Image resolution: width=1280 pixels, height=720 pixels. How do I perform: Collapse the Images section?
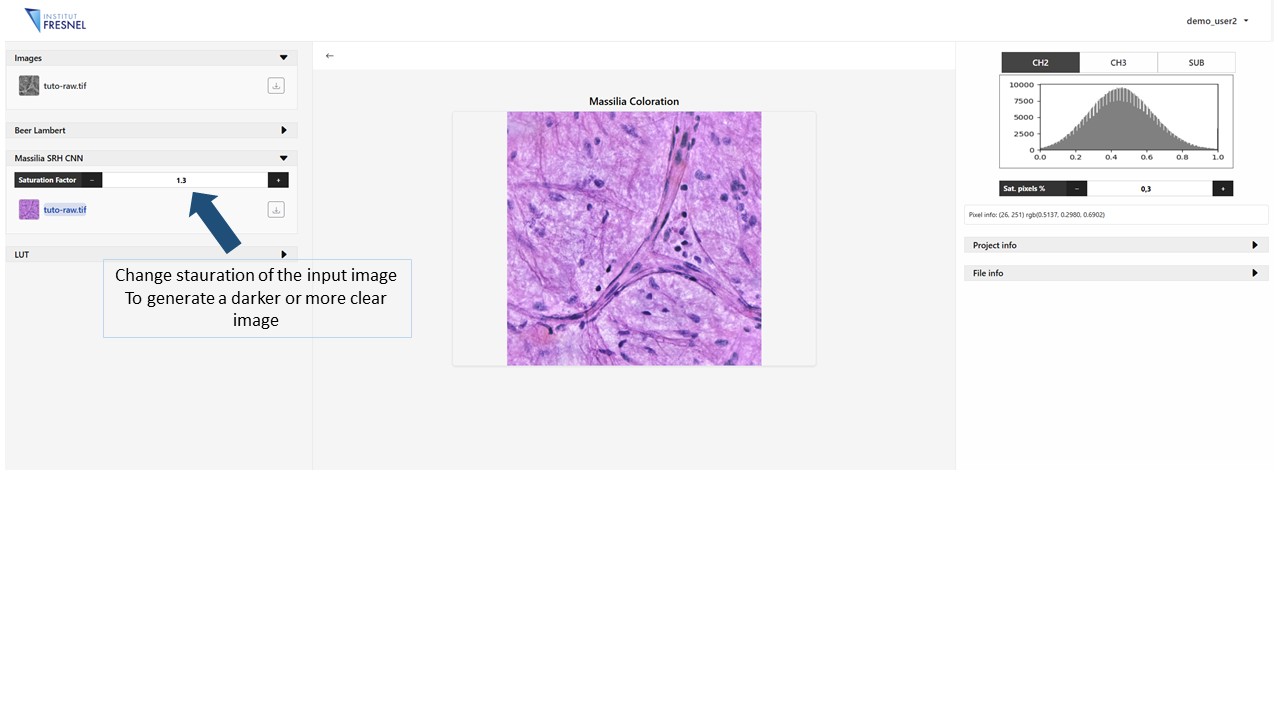(x=283, y=58)
